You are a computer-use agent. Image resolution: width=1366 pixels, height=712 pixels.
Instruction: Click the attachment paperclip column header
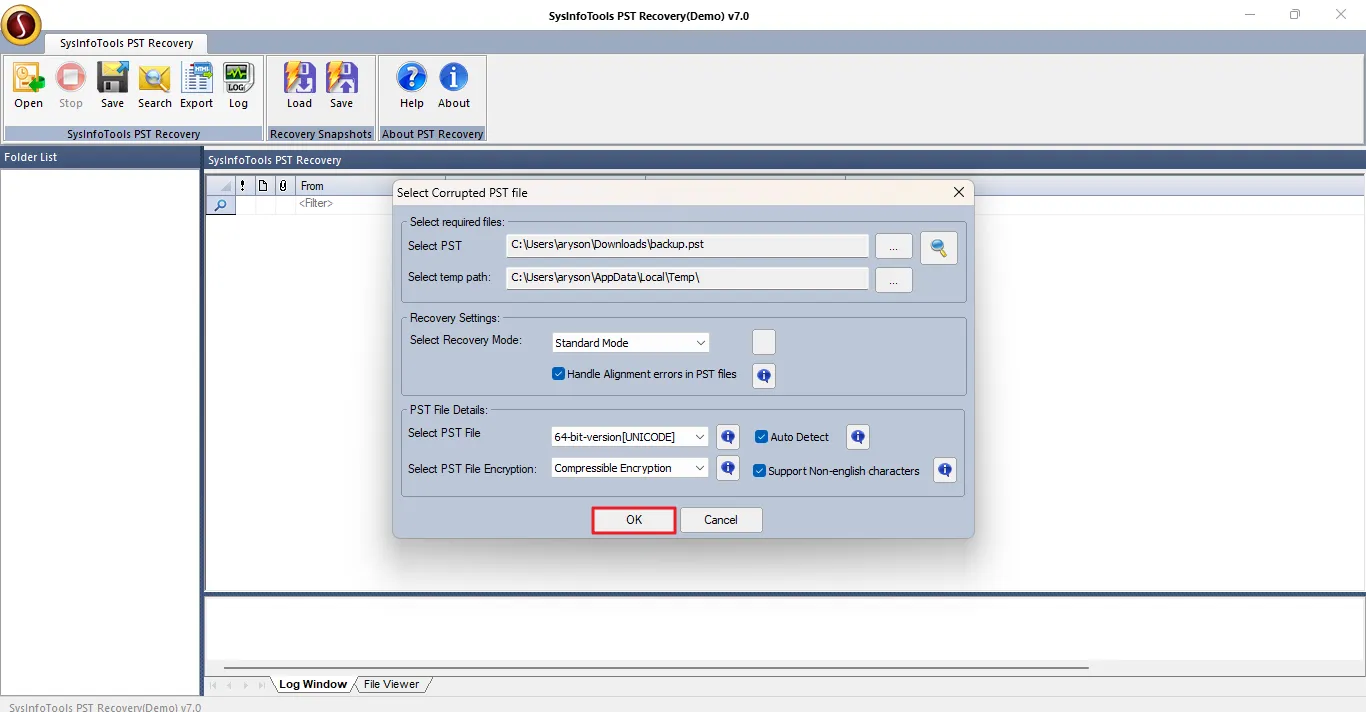(283, 186)
